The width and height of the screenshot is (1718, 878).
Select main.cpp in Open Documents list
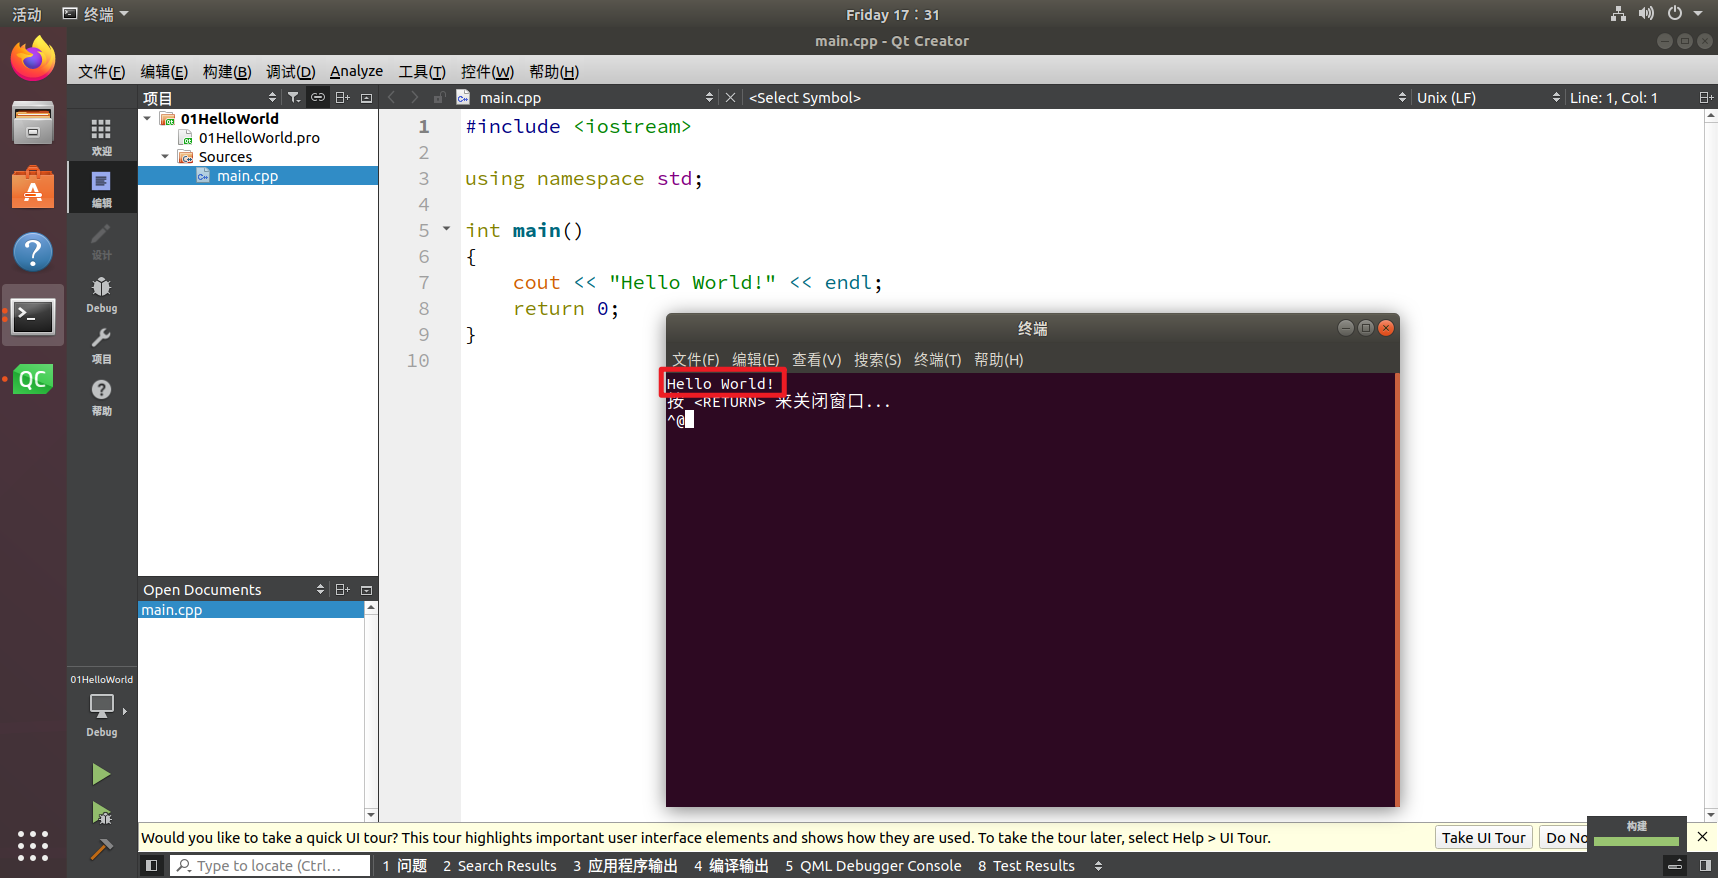251,610
